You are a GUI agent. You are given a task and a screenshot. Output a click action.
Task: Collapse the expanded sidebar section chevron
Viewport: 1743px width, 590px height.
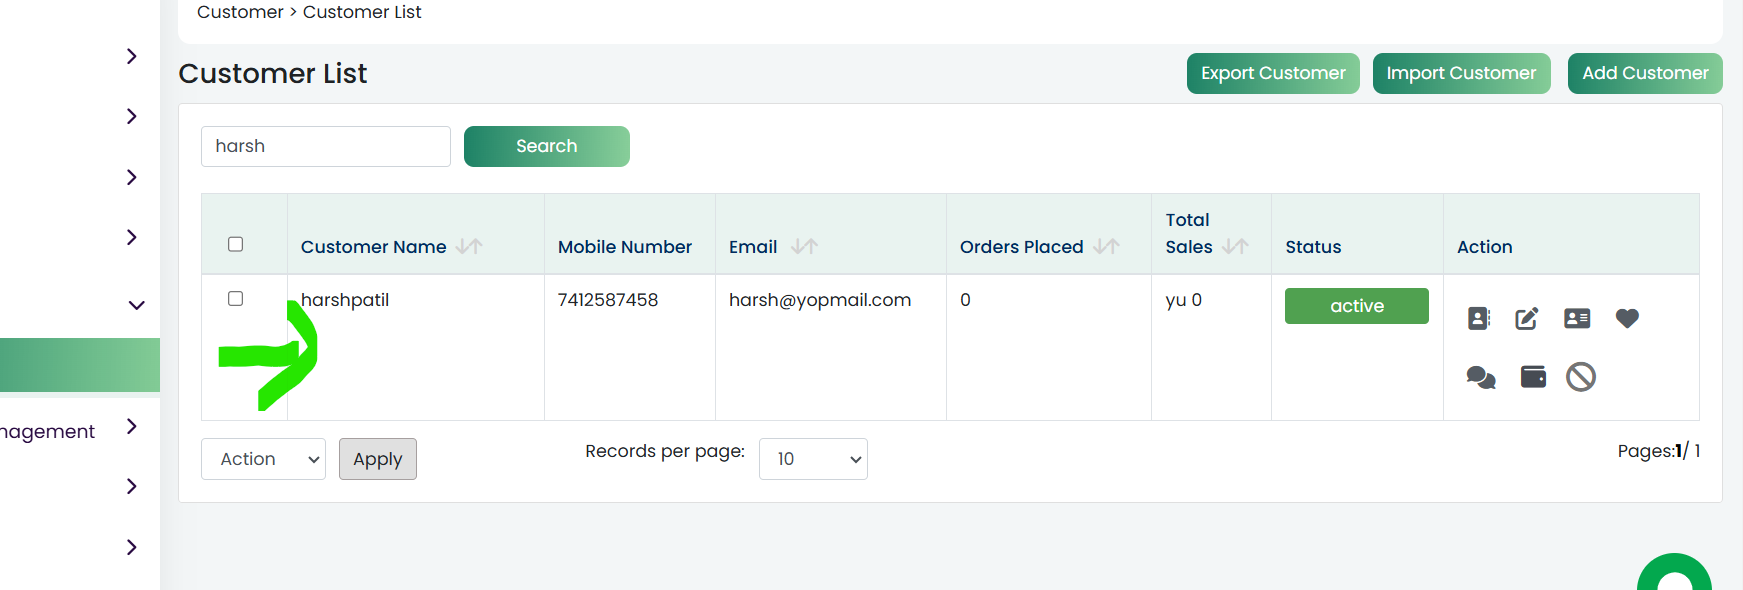click(x=137, y=305)
